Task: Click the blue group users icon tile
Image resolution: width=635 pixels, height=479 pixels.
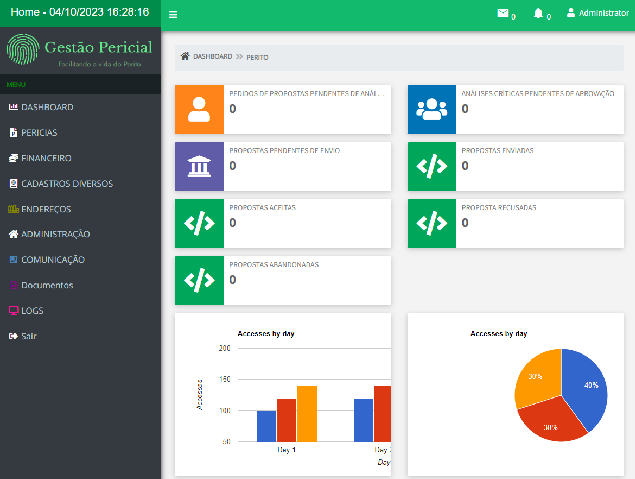Action: click(432, 110)
